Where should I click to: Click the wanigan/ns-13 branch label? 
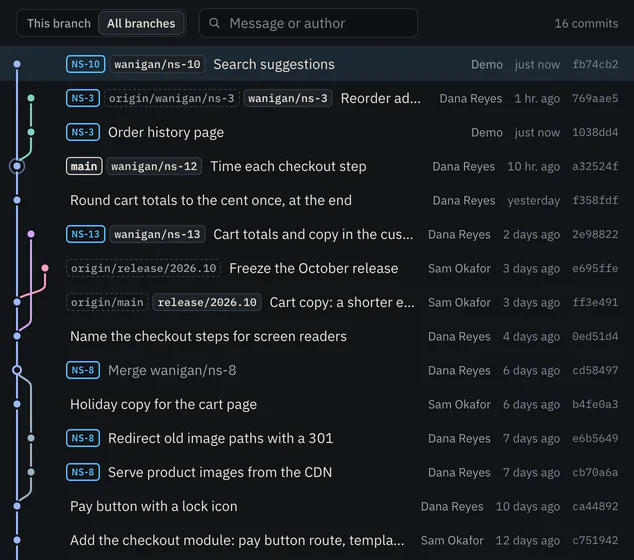click(157, 234)
